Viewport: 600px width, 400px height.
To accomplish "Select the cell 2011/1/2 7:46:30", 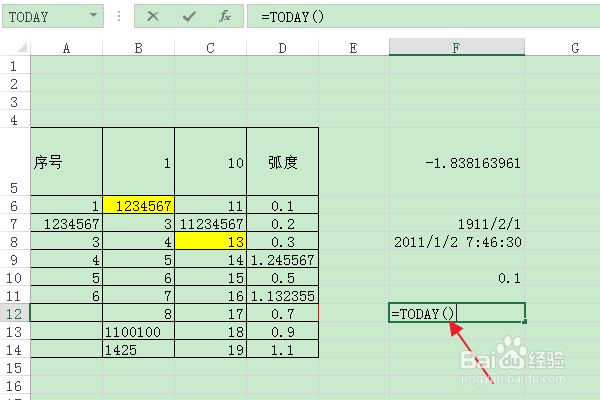I will 457,241.
